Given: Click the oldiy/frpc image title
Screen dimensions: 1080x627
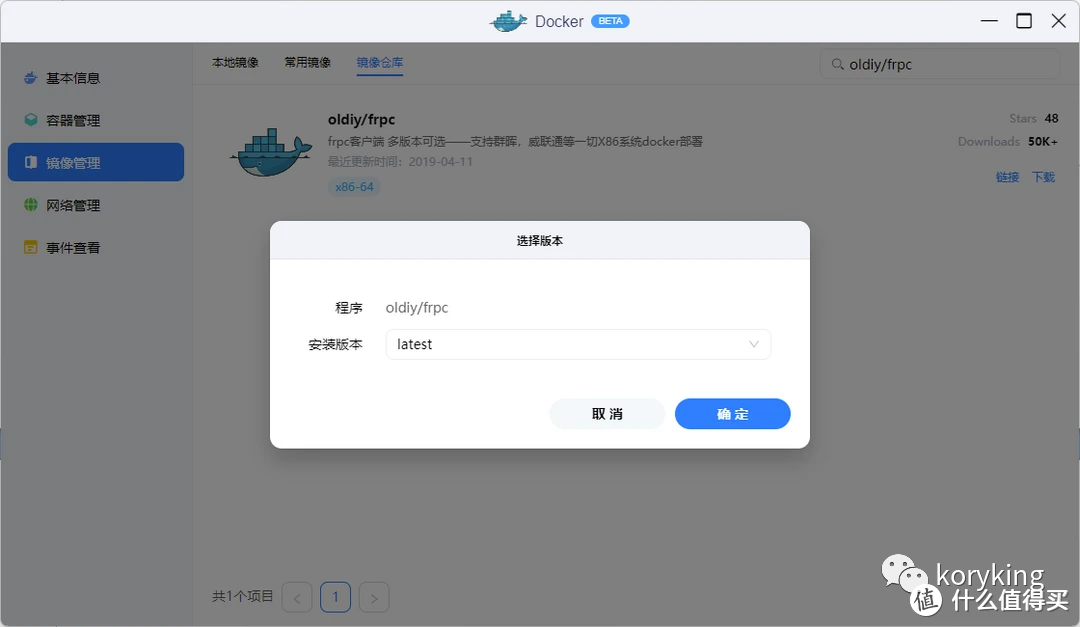Looking at the screenshot, I should pyautogui.click(x=362, y=119).
